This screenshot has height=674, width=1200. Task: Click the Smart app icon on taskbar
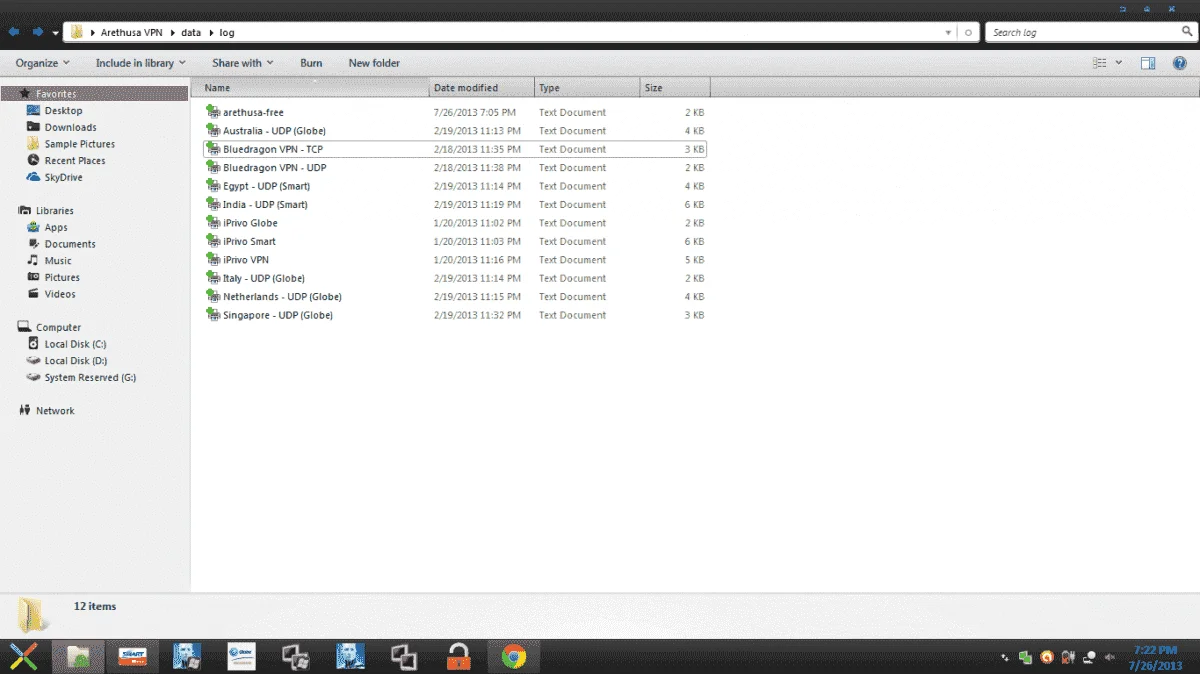point(133,657)
